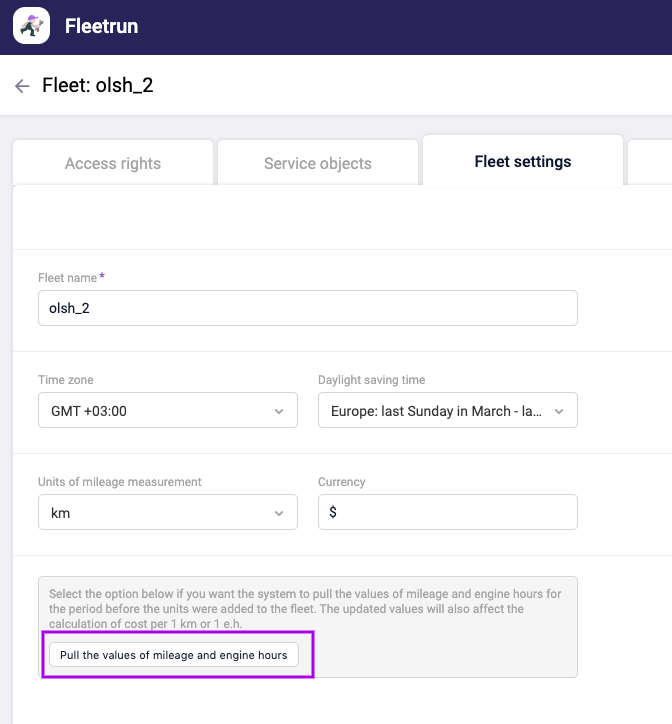Click the Fleetrun app title text
The width and height of the screenshot is (672, 724).
click(101, 27)
